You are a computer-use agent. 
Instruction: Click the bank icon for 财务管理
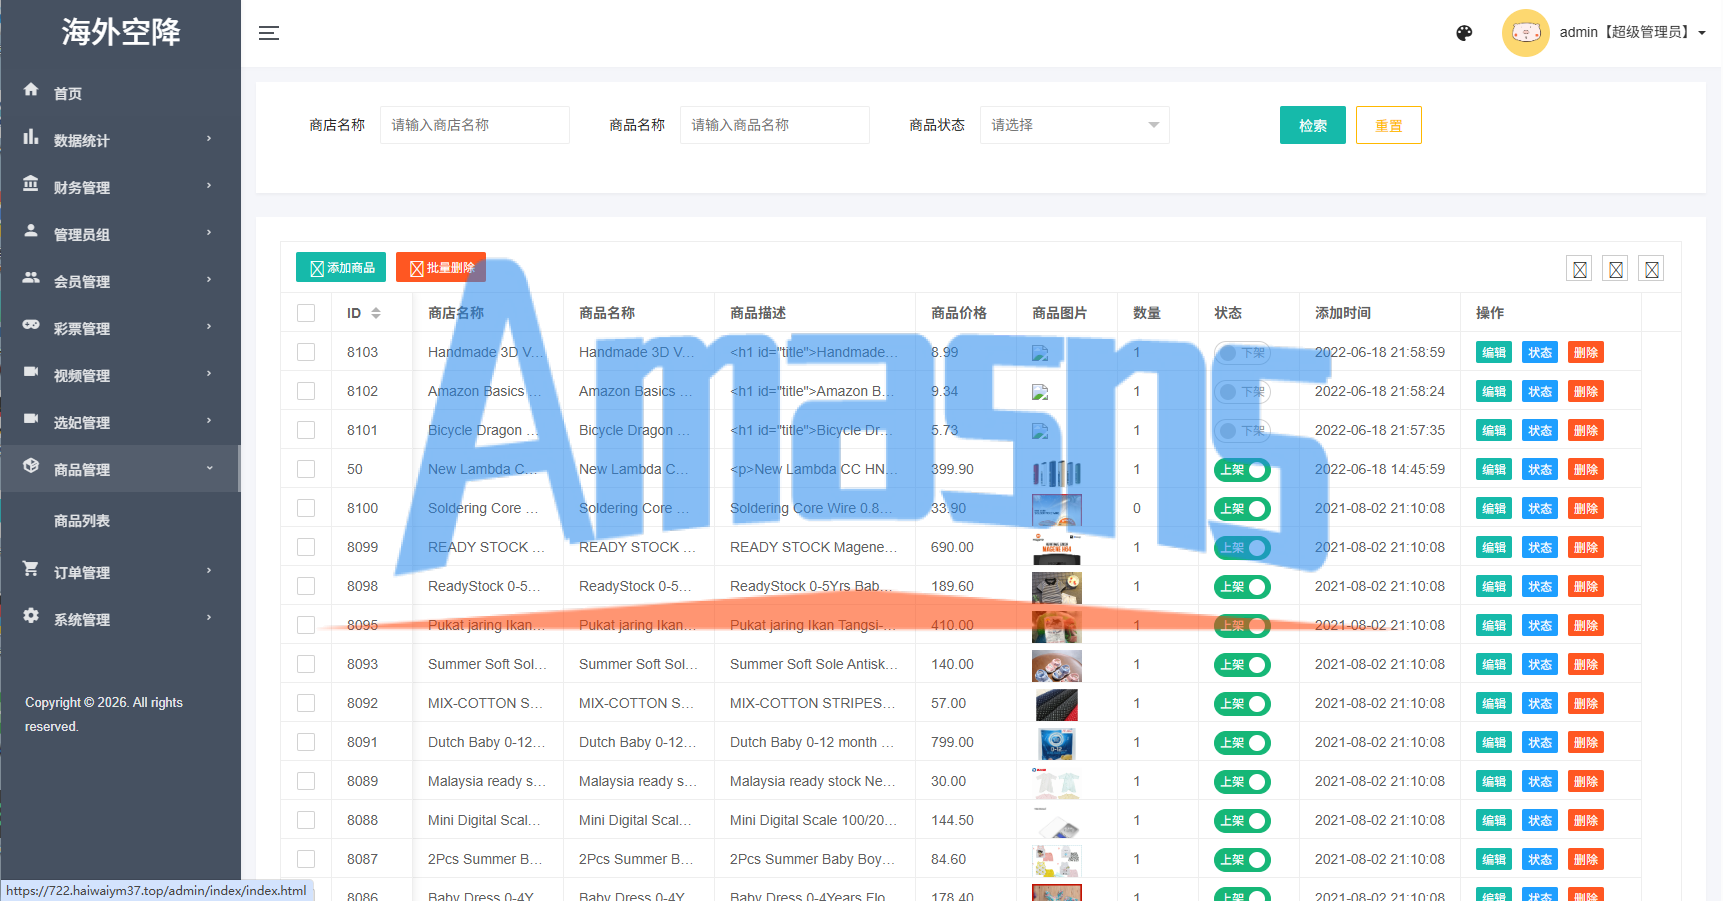(x=31, y=184)
